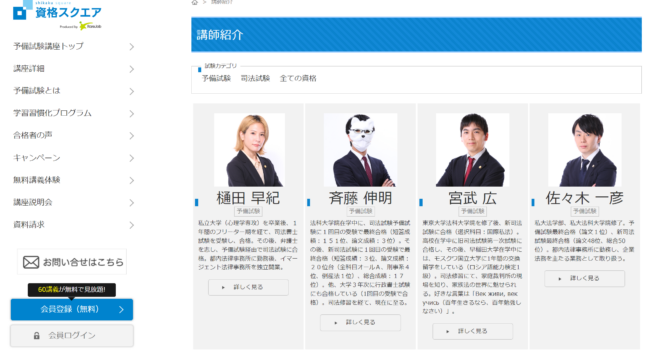
Task: Click the 資格スクエア logo
Action: [x=57, y=15]
